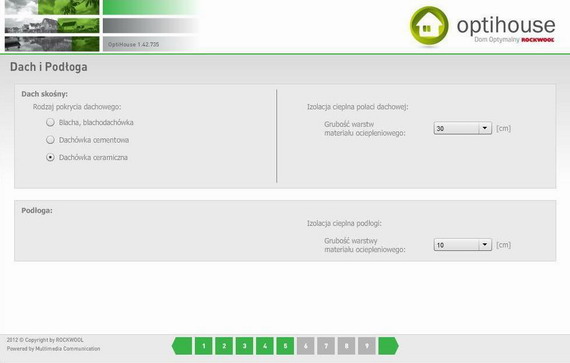Viewport: 570px width, 363px height.
Task: Go to step 4 in the bottom navigation
Action: coord(265,346)
